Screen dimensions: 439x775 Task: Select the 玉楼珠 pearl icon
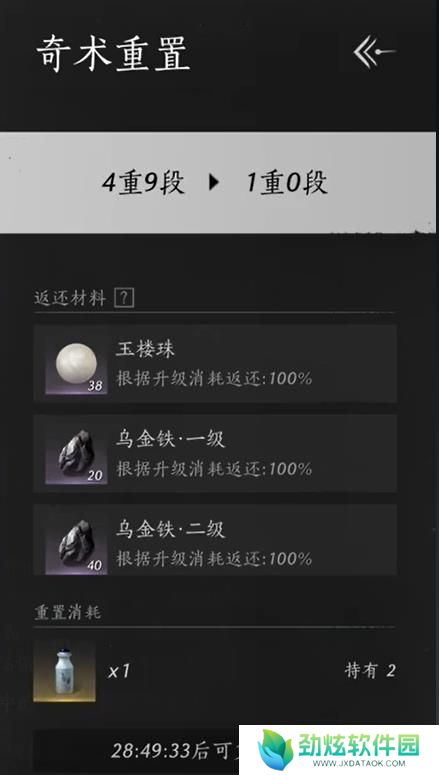76,364
